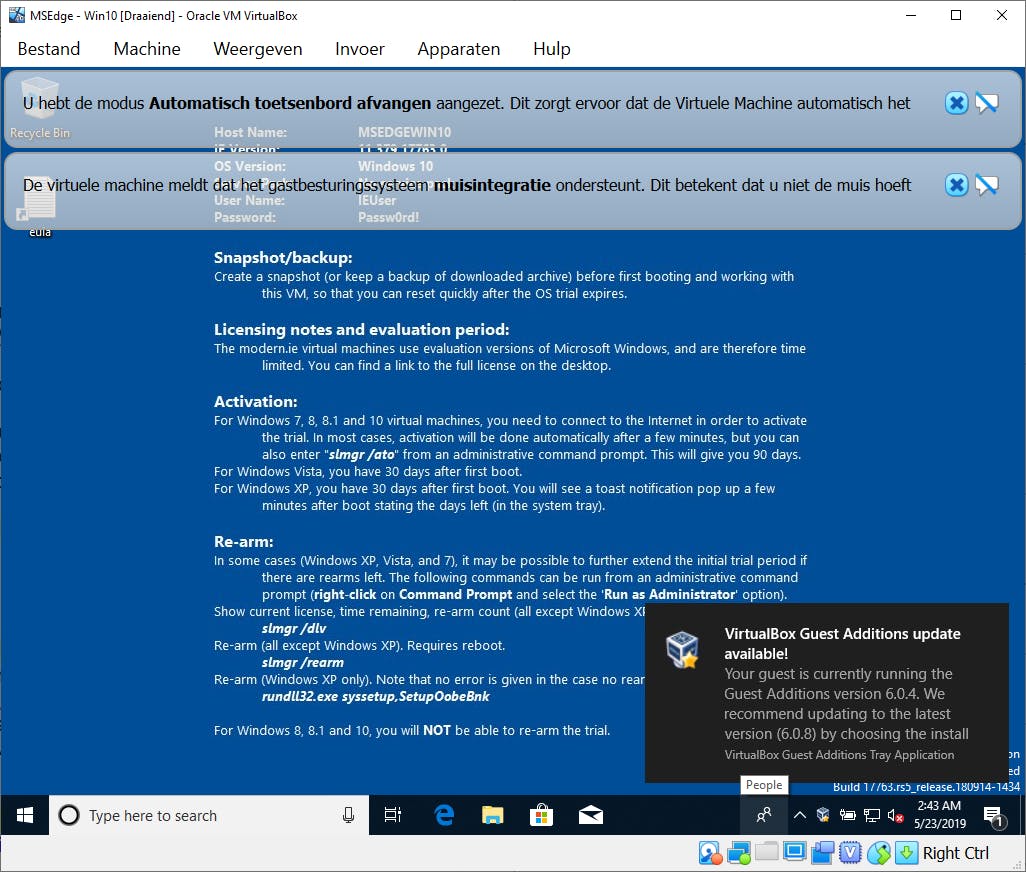Open the Action Center notifications icon

995,816
